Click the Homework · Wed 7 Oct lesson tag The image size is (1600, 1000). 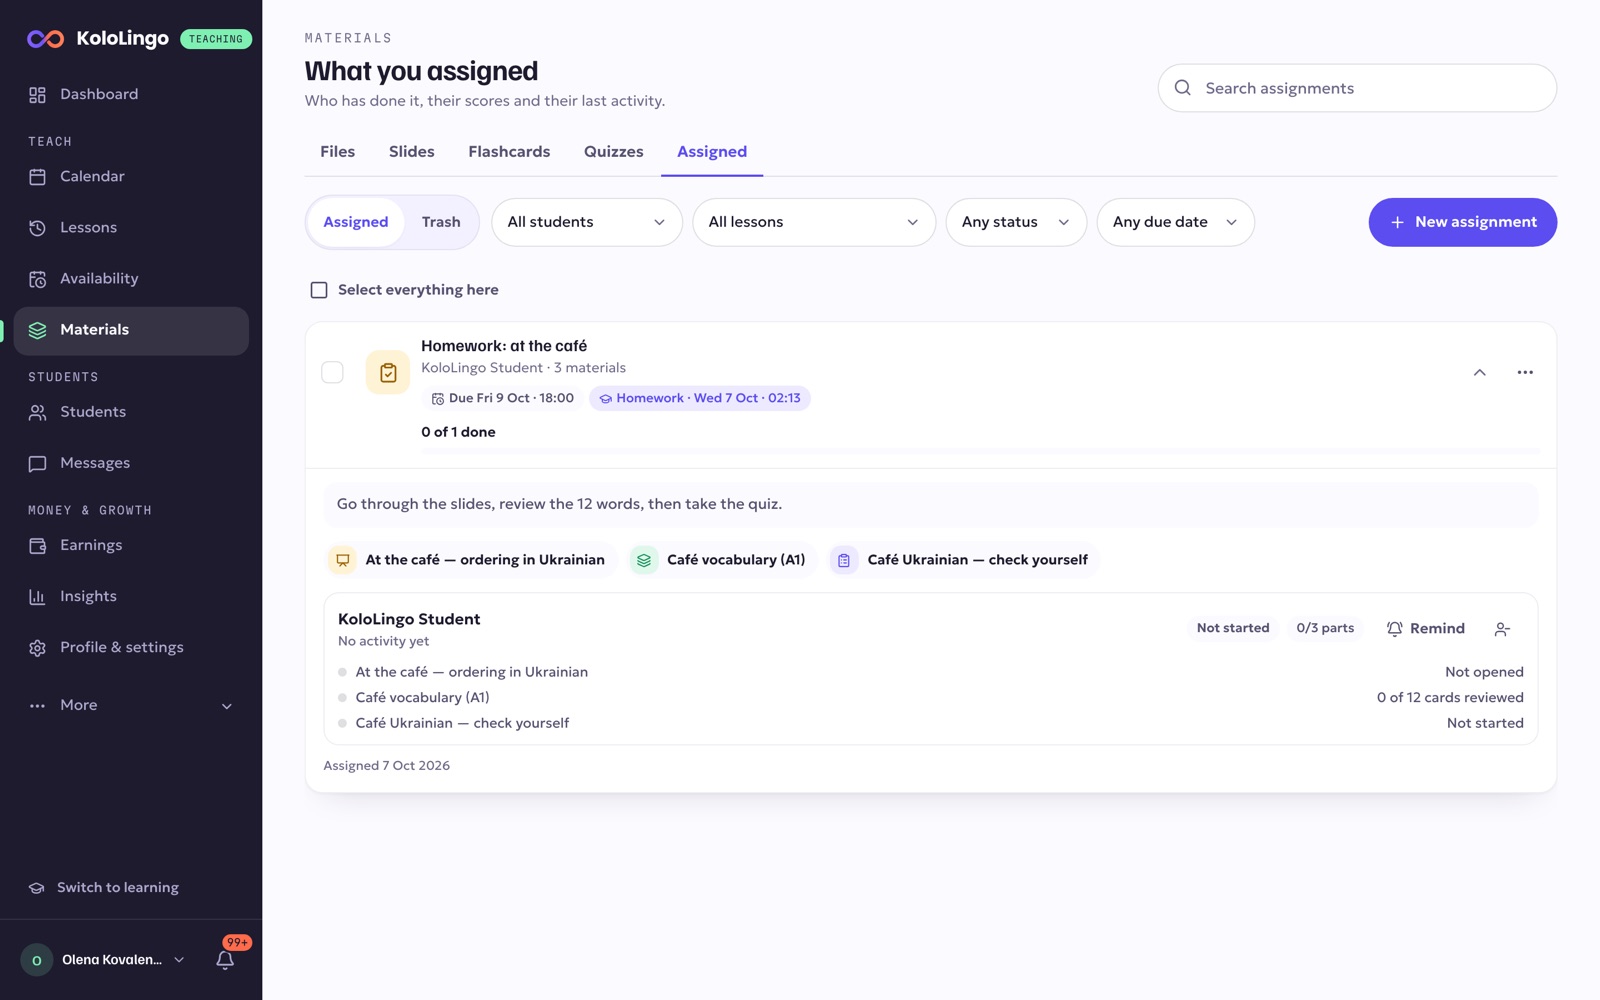click(700, 398)
